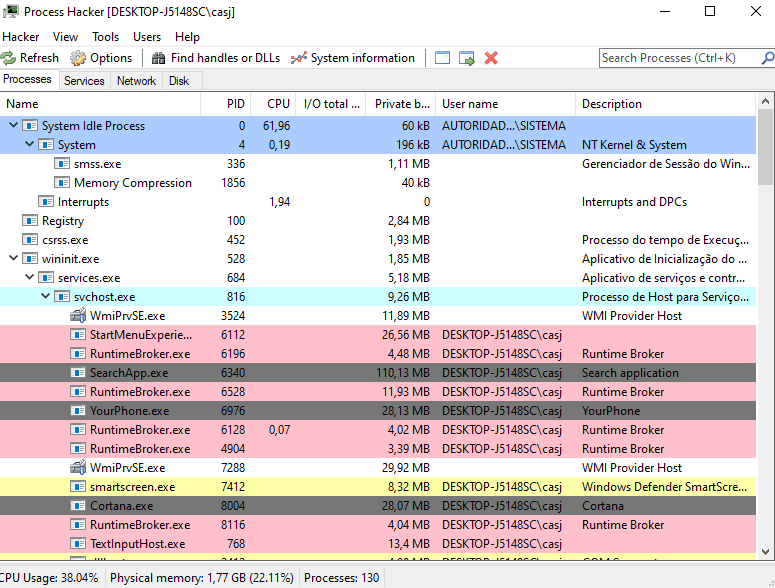Click the Interrupts and DPCs description
775x588 pixels.
634,202
